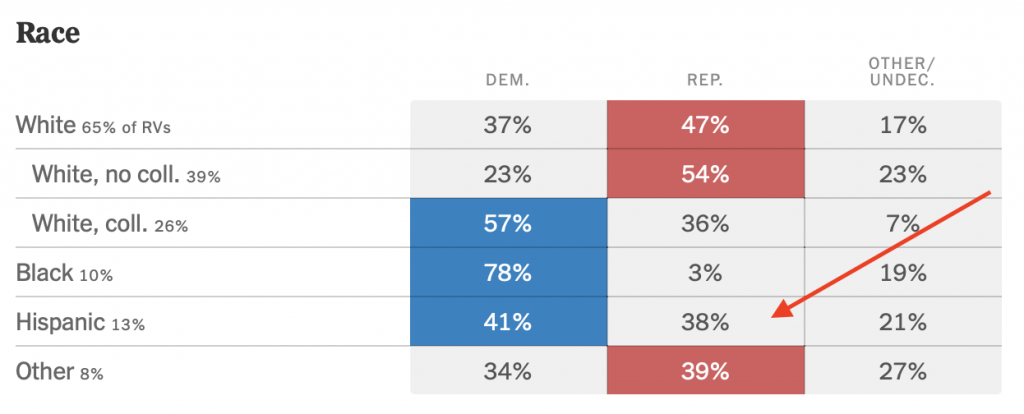1024x414 pixels.
Task: Click the "White, coll. 26%" row label
Action: click(x=110, y=224)
